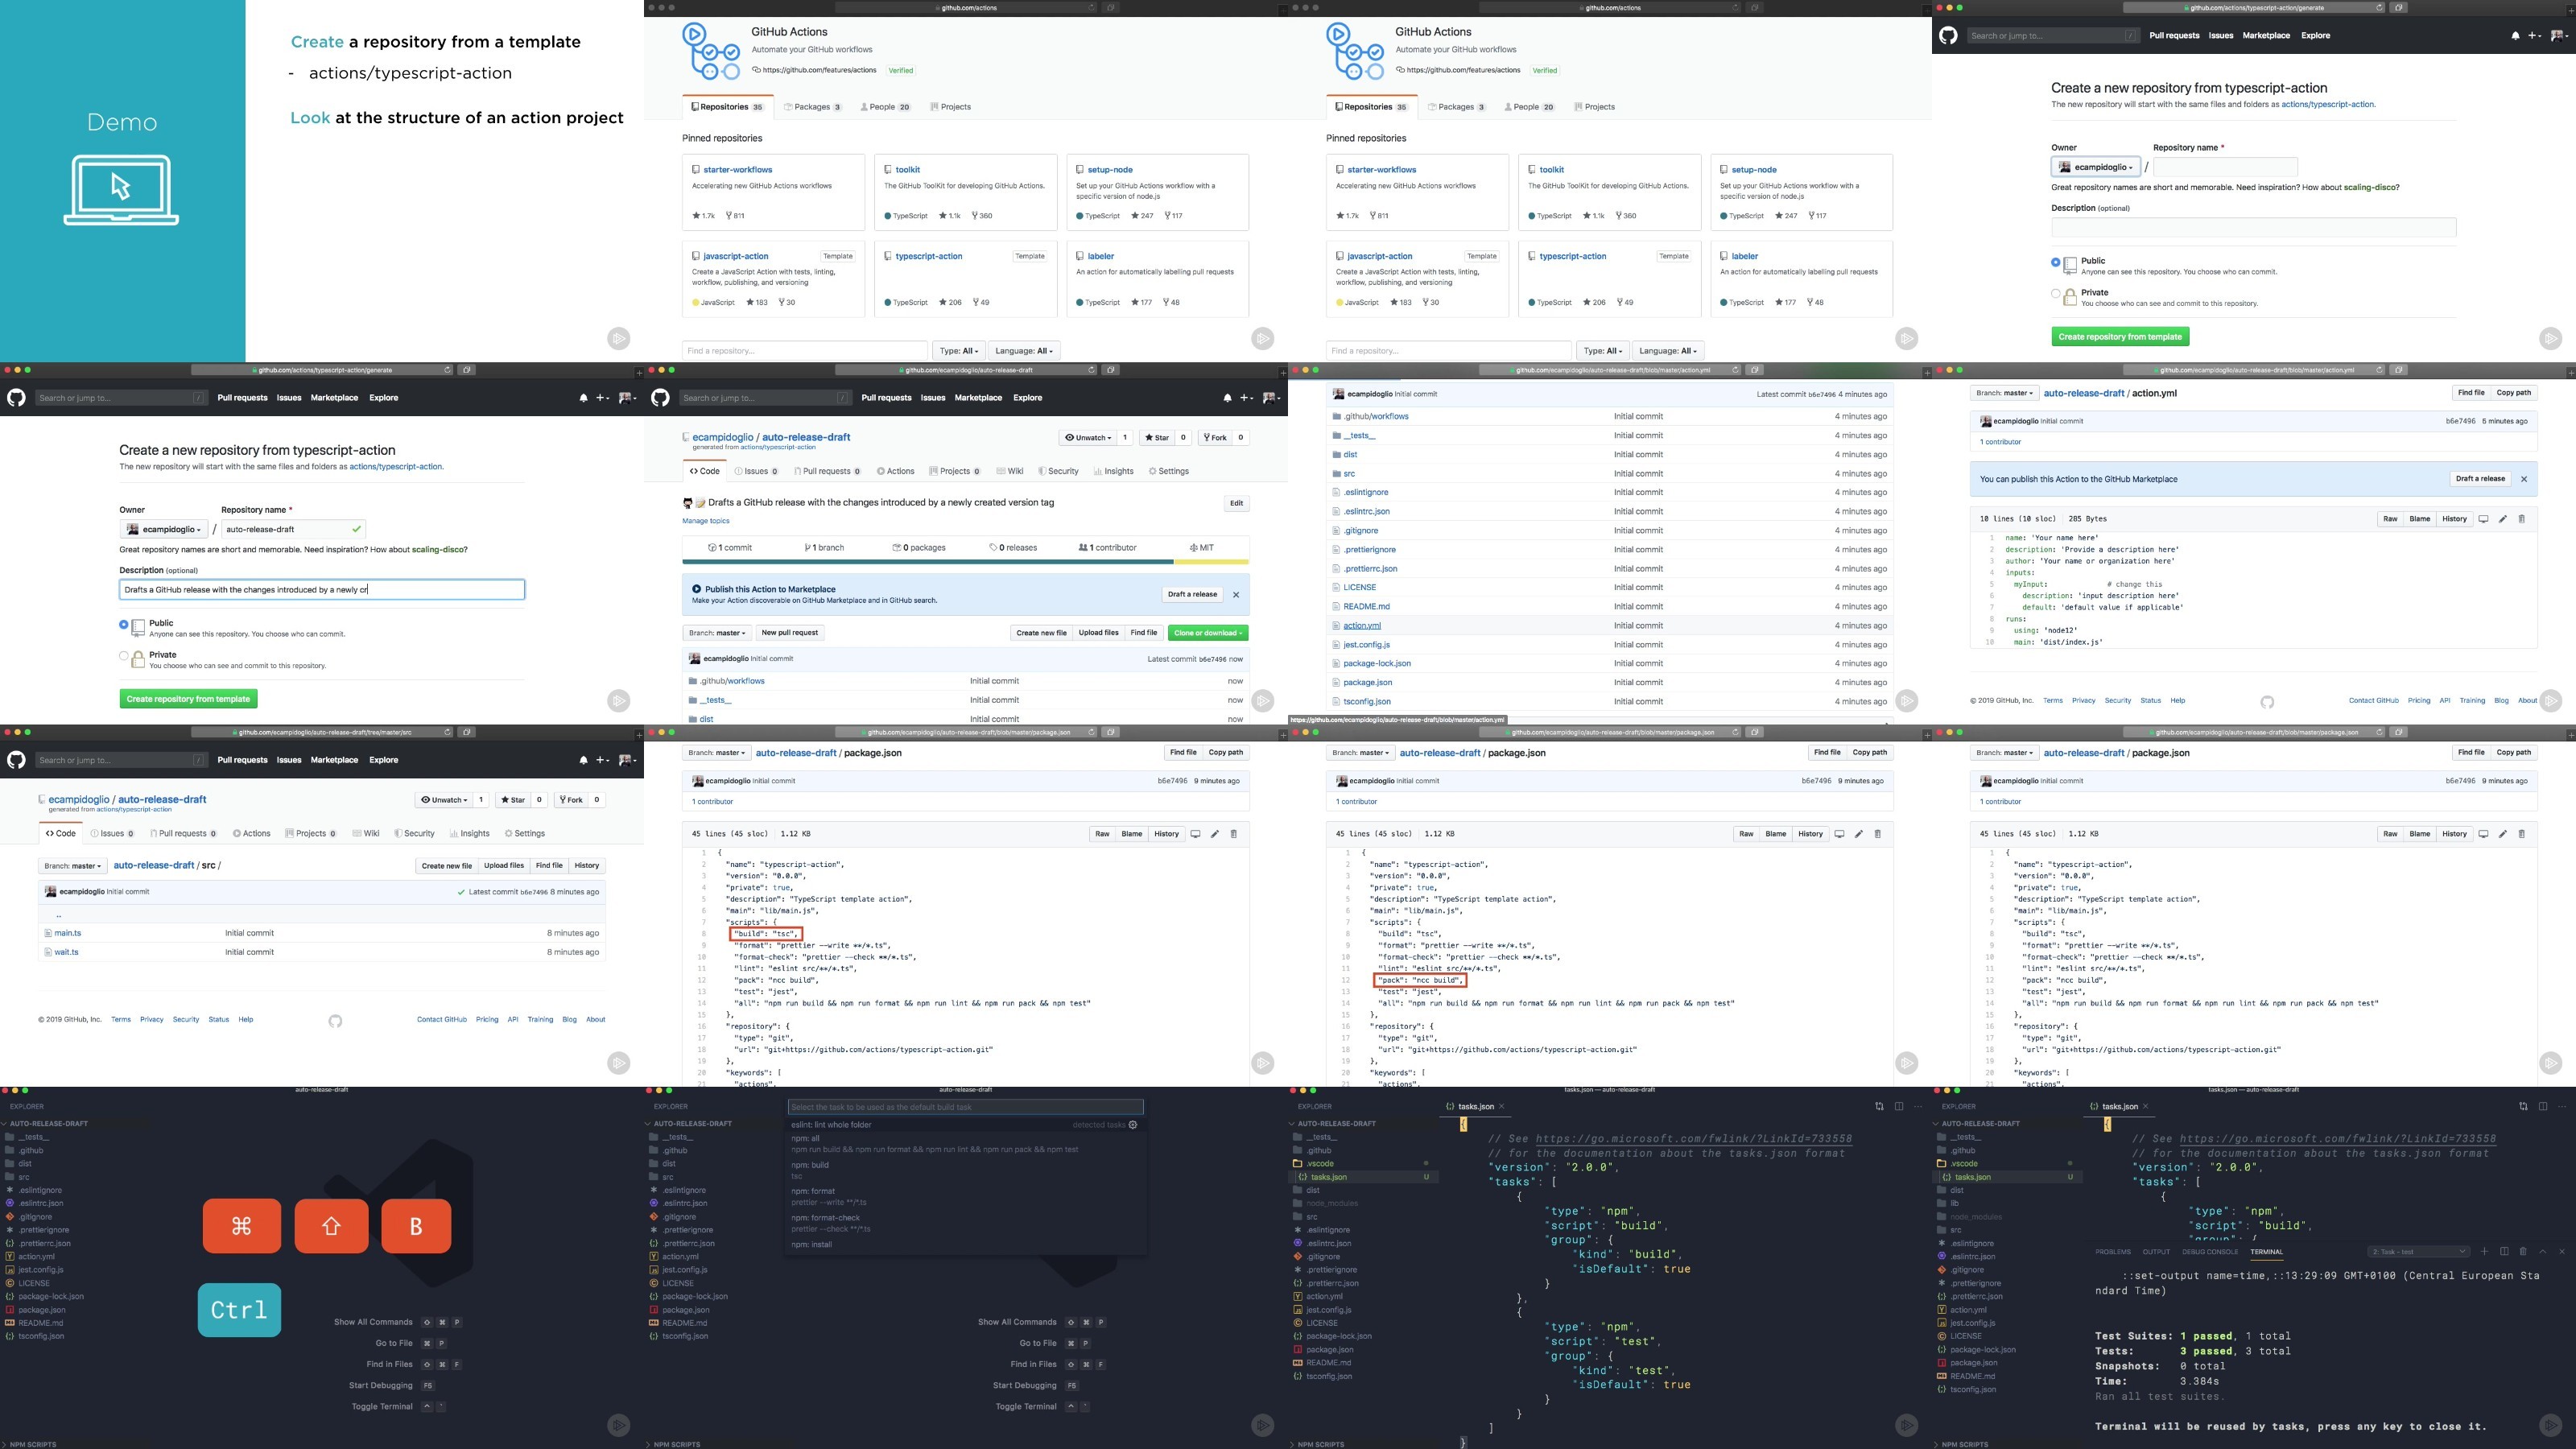Open 'Branch: master' dropdown on repository home page
This screenshot has width=2576, height=1449.
pyautogui.click(x=717, y=633)
